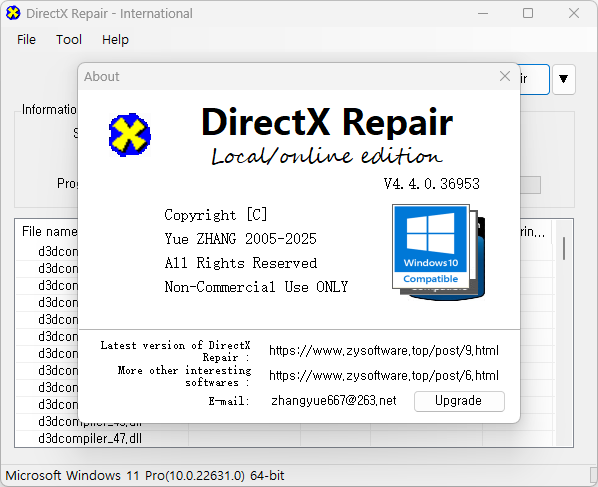Open the Help menu

pyautogui.click(x=115, y=39)
